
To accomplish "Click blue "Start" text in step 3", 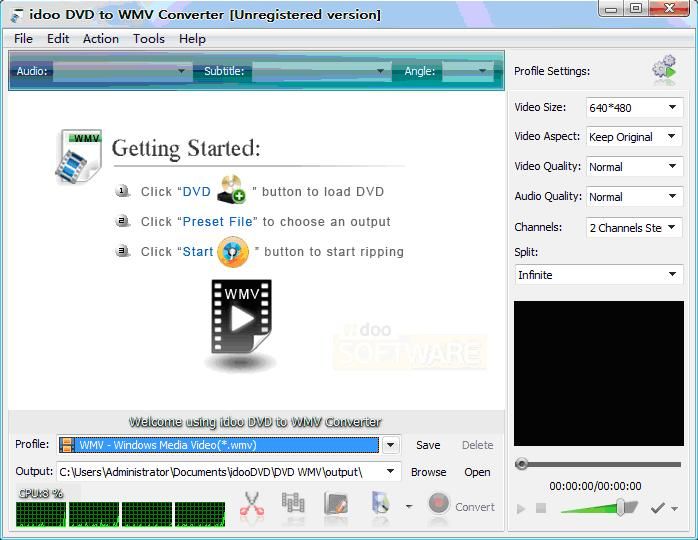I will point(198,252).
